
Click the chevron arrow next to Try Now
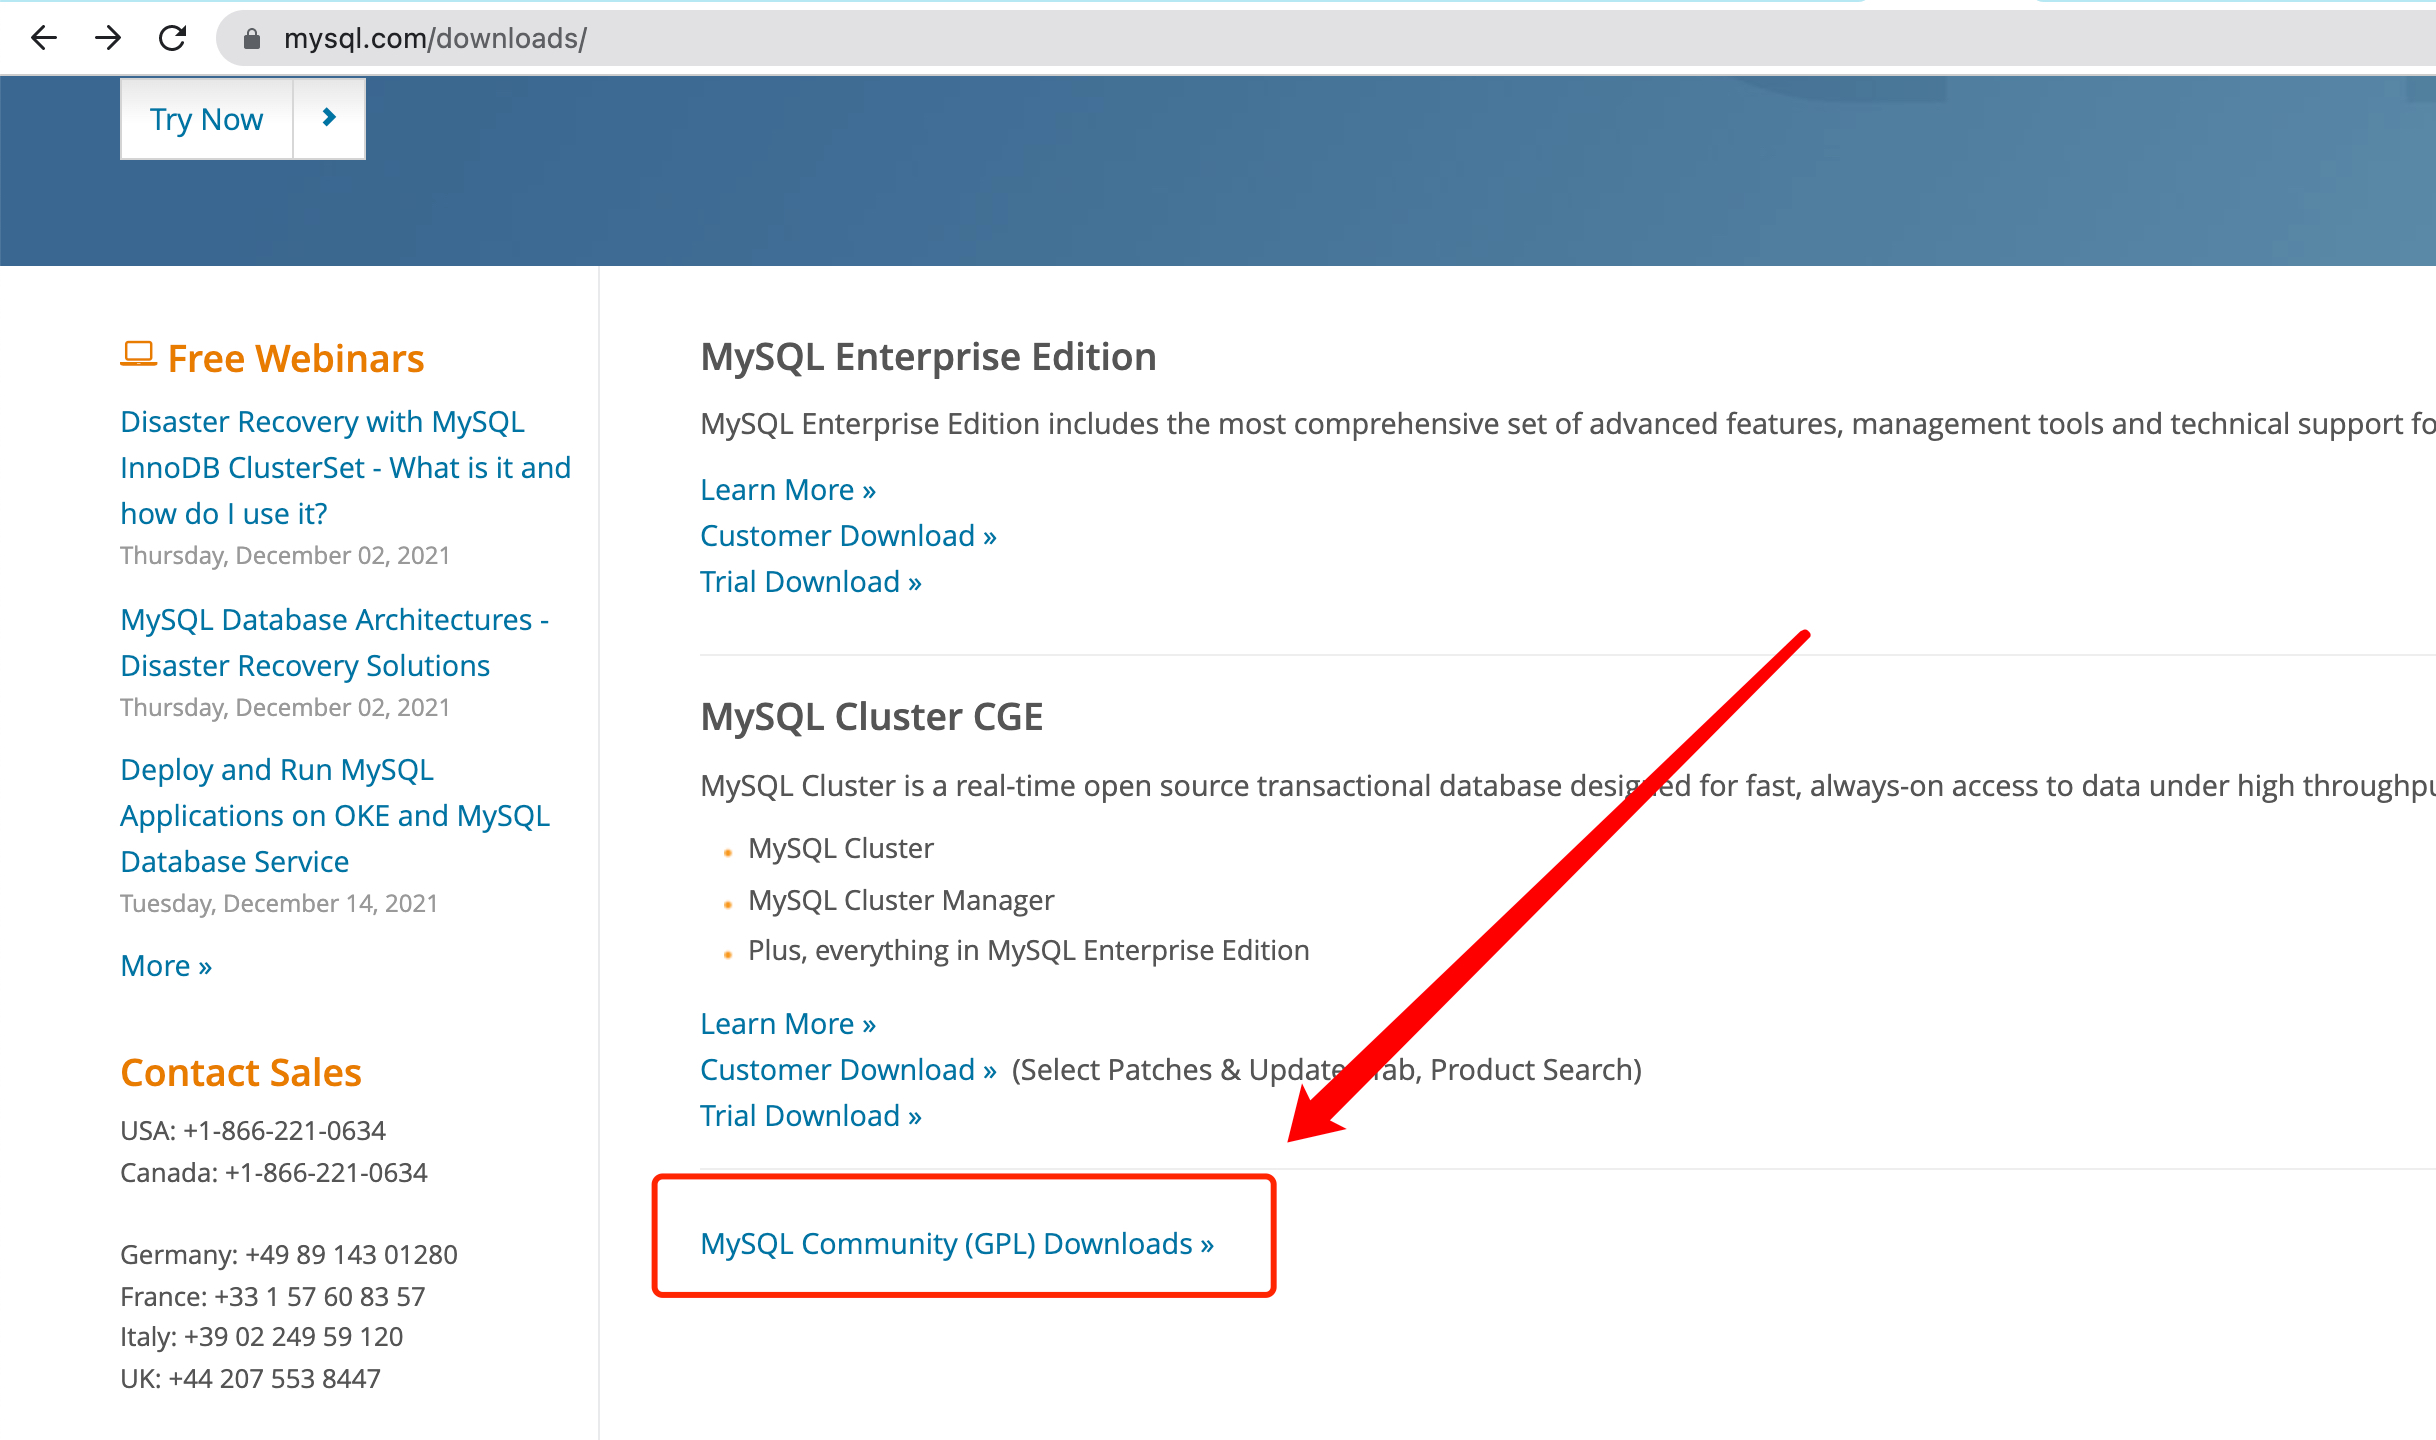pyautogui.click(x=329, y=117)
